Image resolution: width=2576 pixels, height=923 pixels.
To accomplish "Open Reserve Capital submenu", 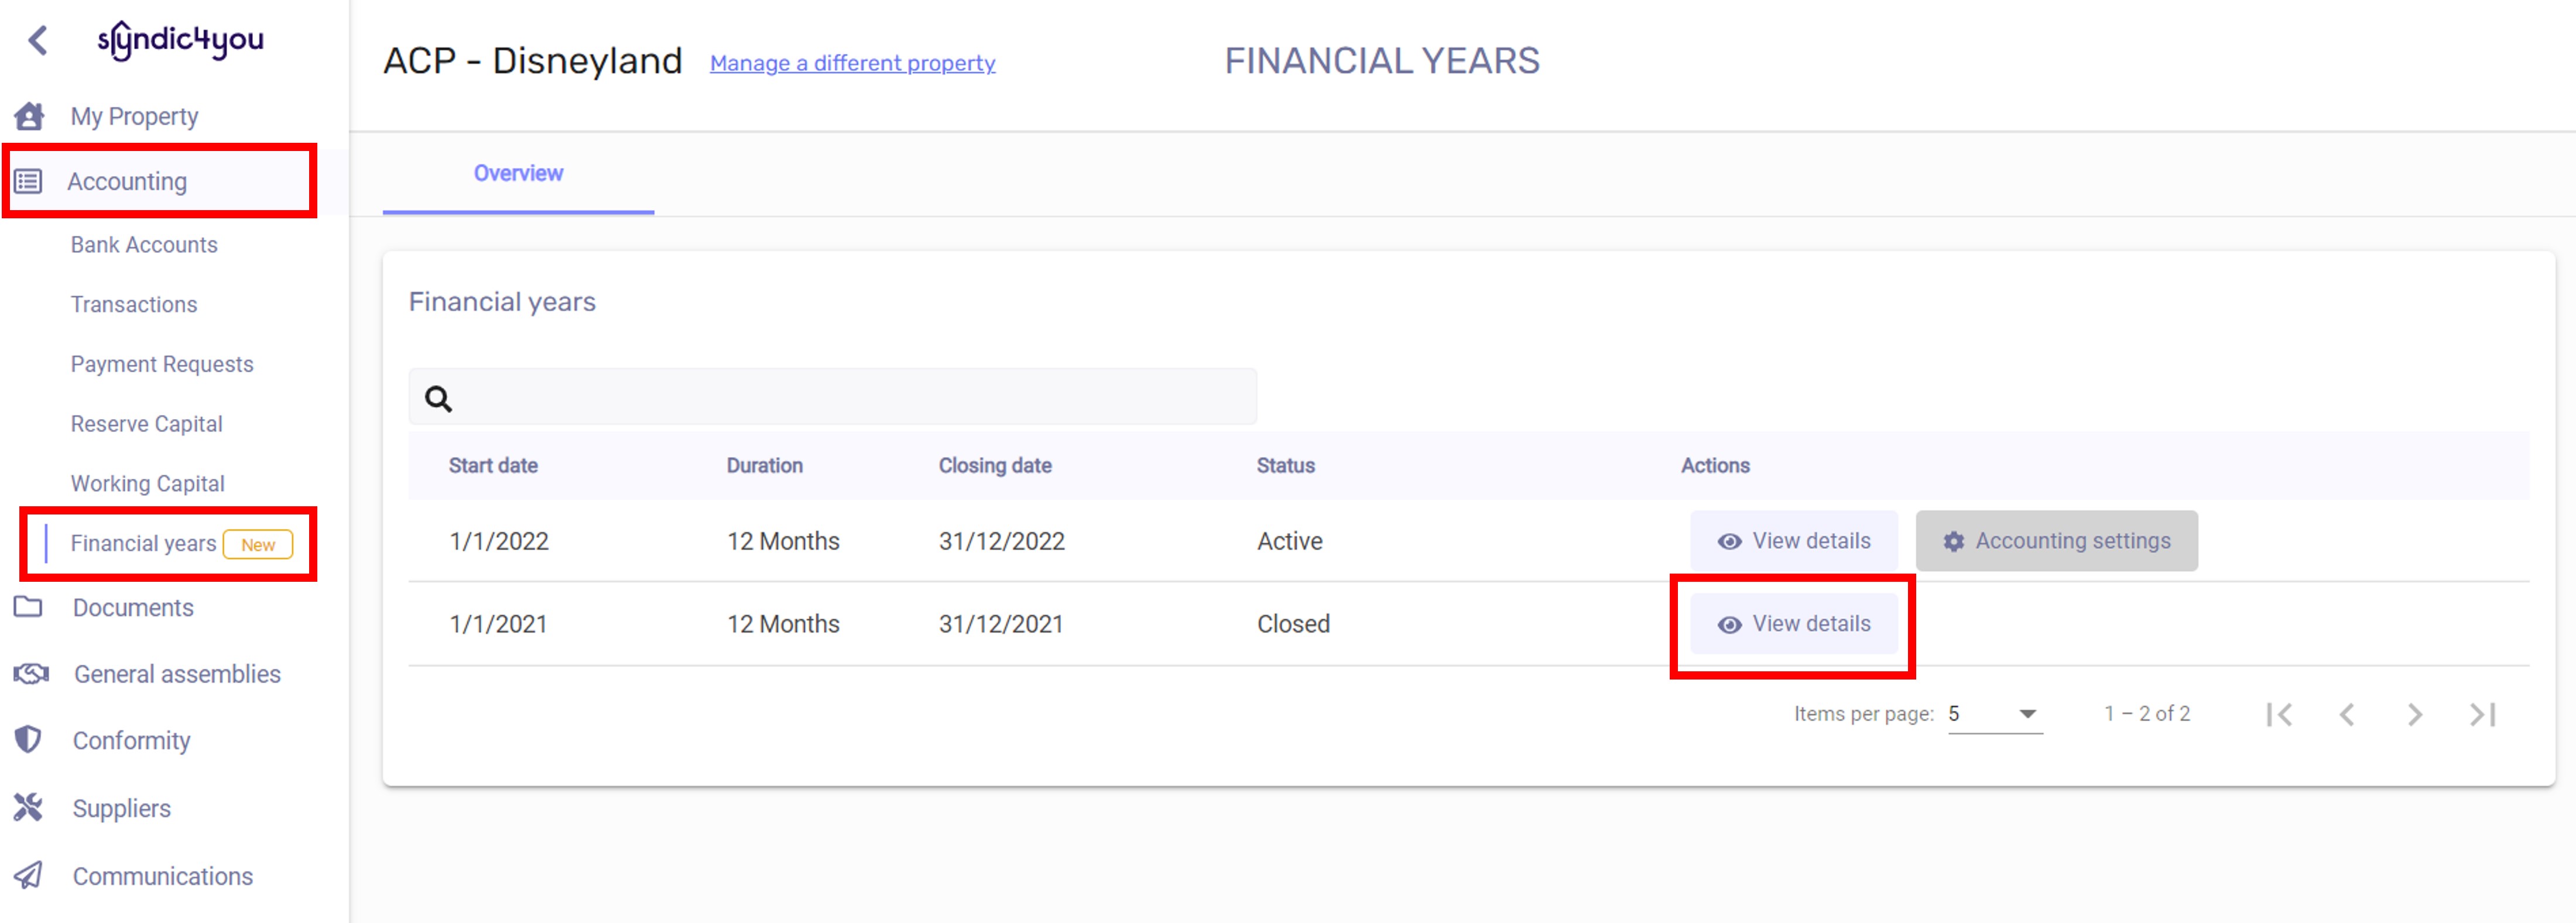I will [146, 424].
